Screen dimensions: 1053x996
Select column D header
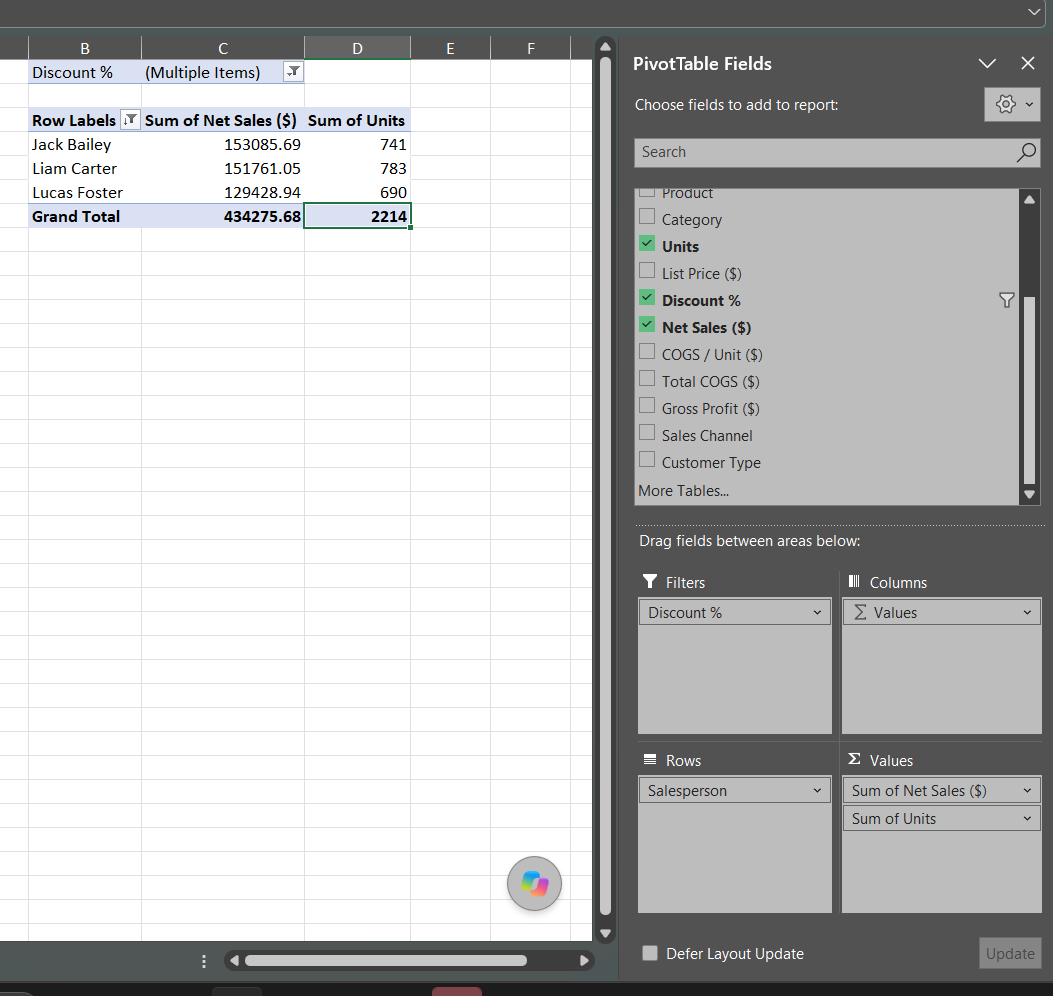click(357, 48)
